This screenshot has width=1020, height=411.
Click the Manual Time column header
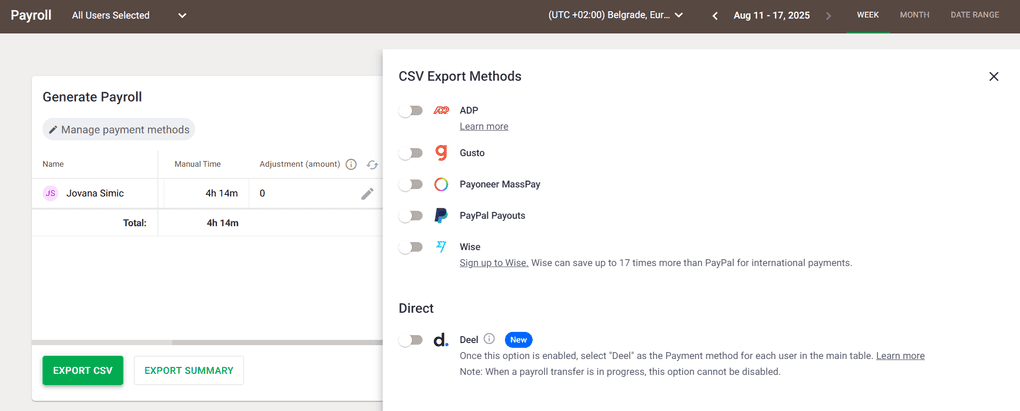pos(198,165)
